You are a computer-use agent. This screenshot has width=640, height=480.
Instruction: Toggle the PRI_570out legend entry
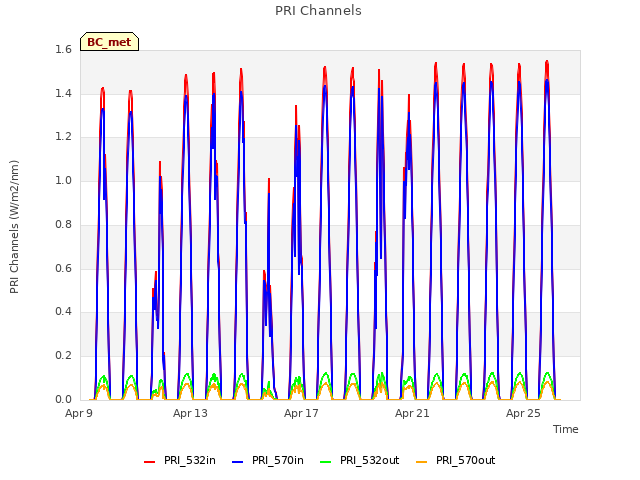click(x=456, y=460)
